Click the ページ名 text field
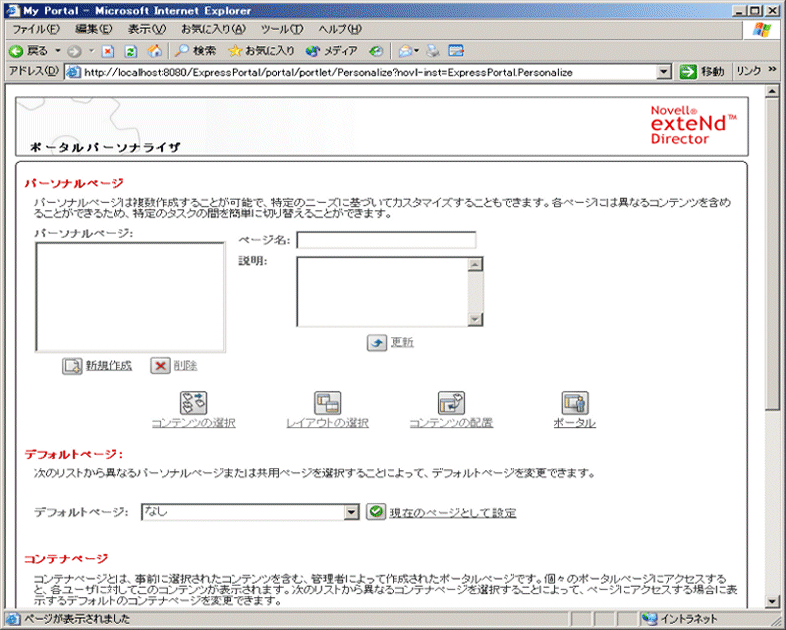The image size is (786, 630). [386, 240]
